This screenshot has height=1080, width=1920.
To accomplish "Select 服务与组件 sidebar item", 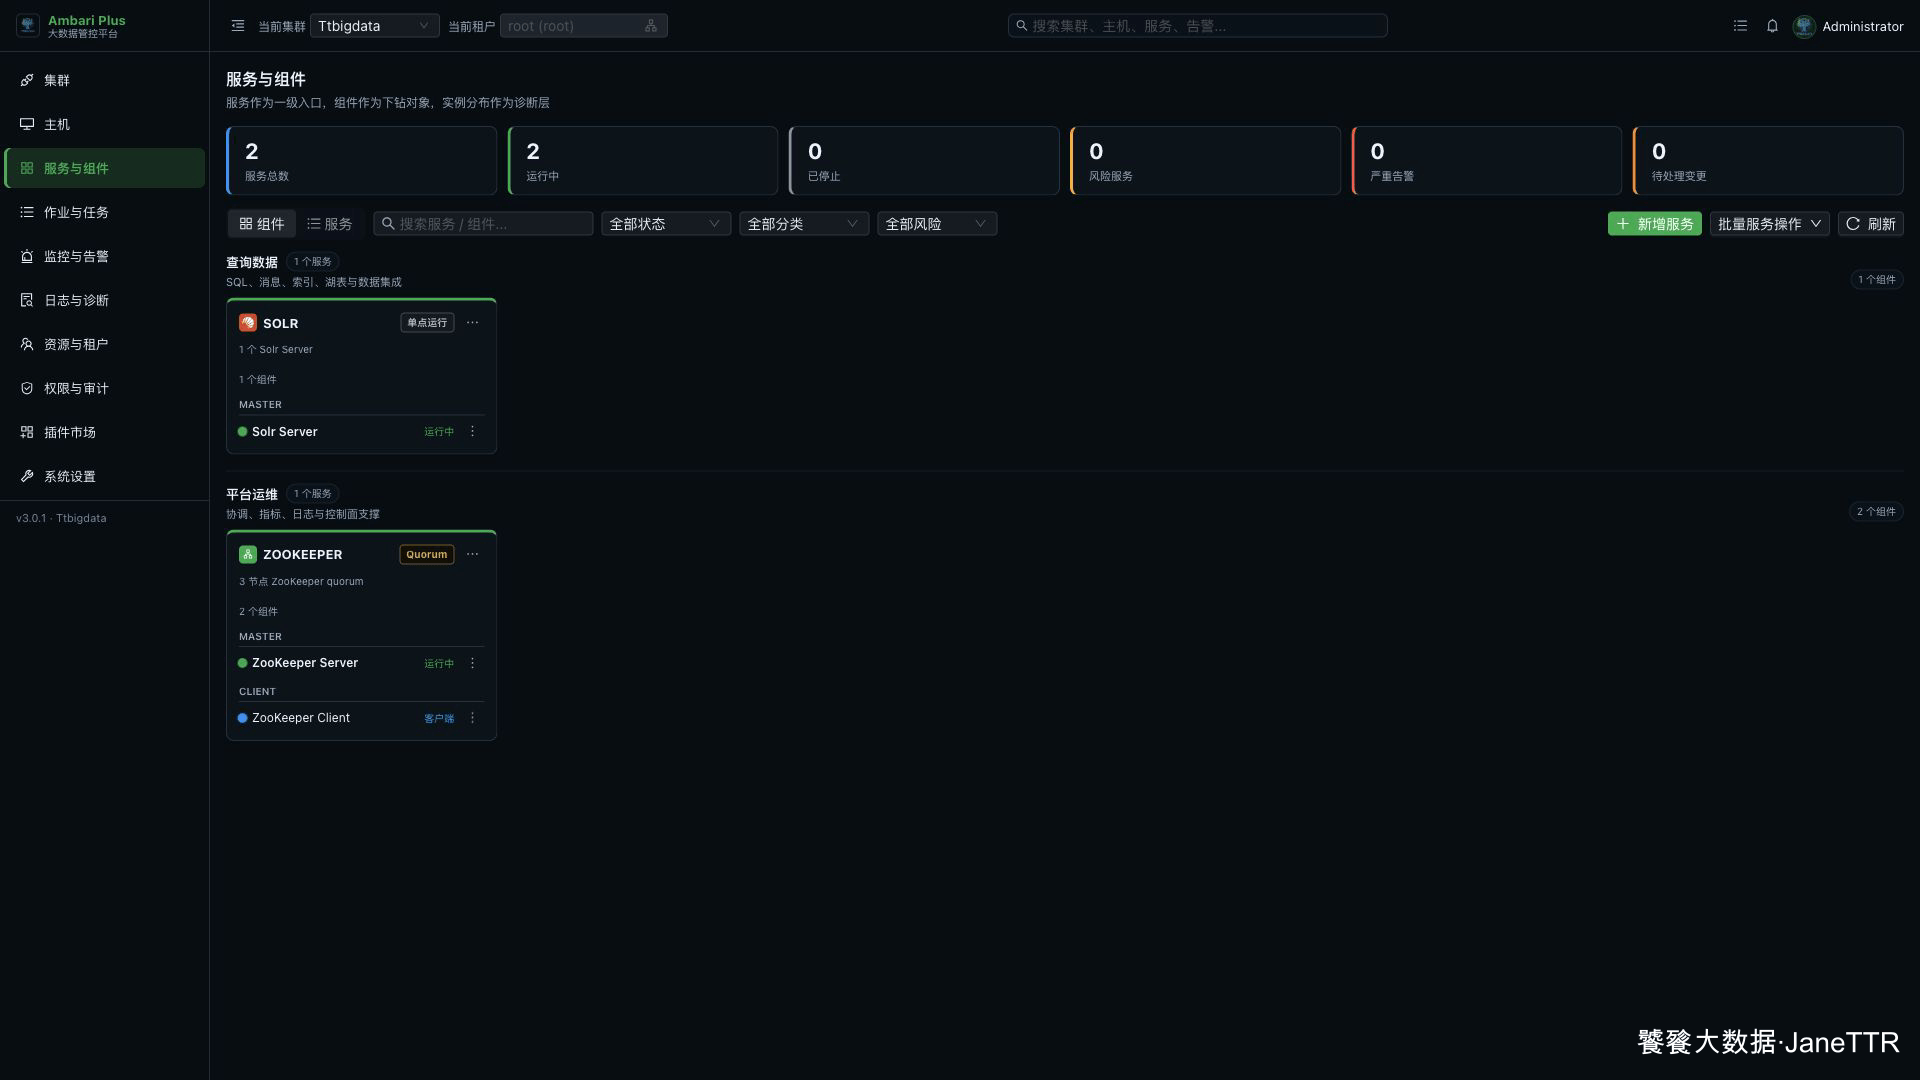I will tap(104, 168).
